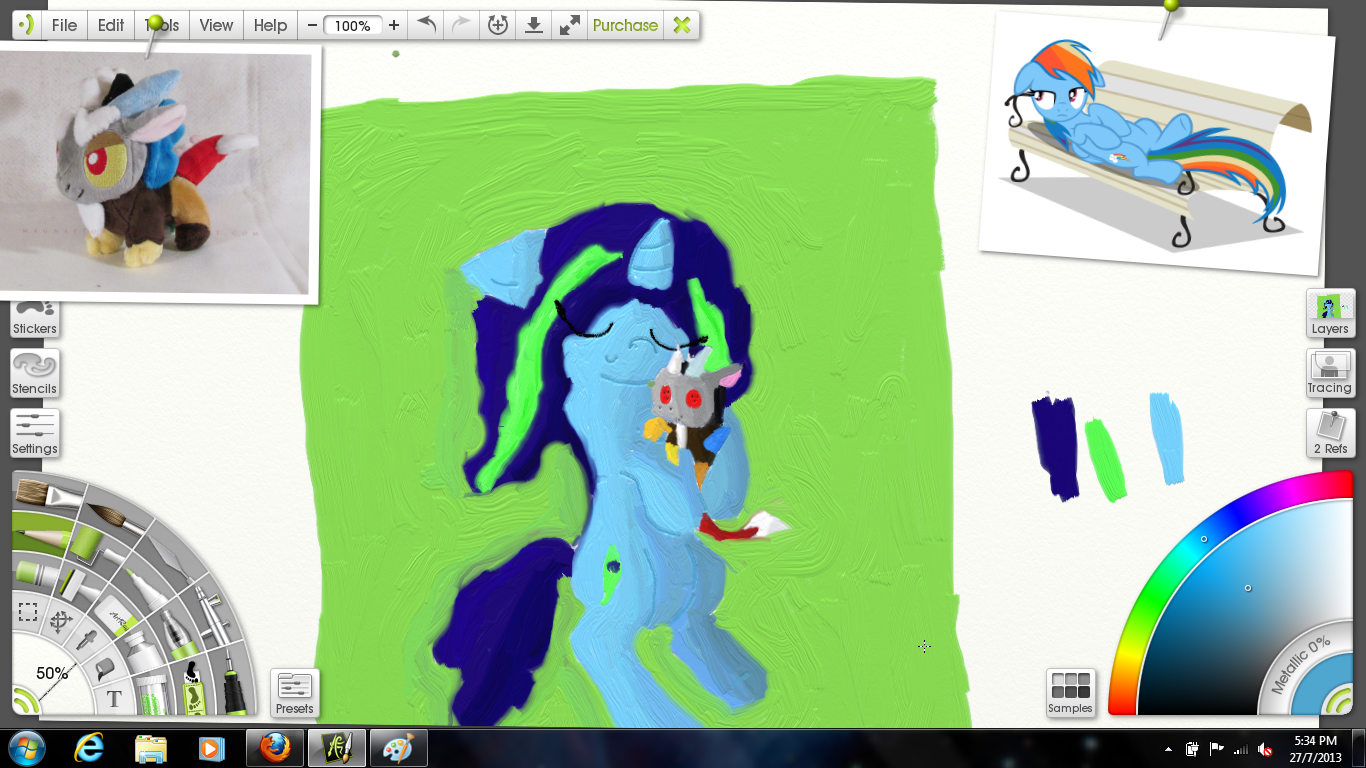Select the Airbrush tool
1366x768 pixels.
pyautogui.click(x=213, y=617)
